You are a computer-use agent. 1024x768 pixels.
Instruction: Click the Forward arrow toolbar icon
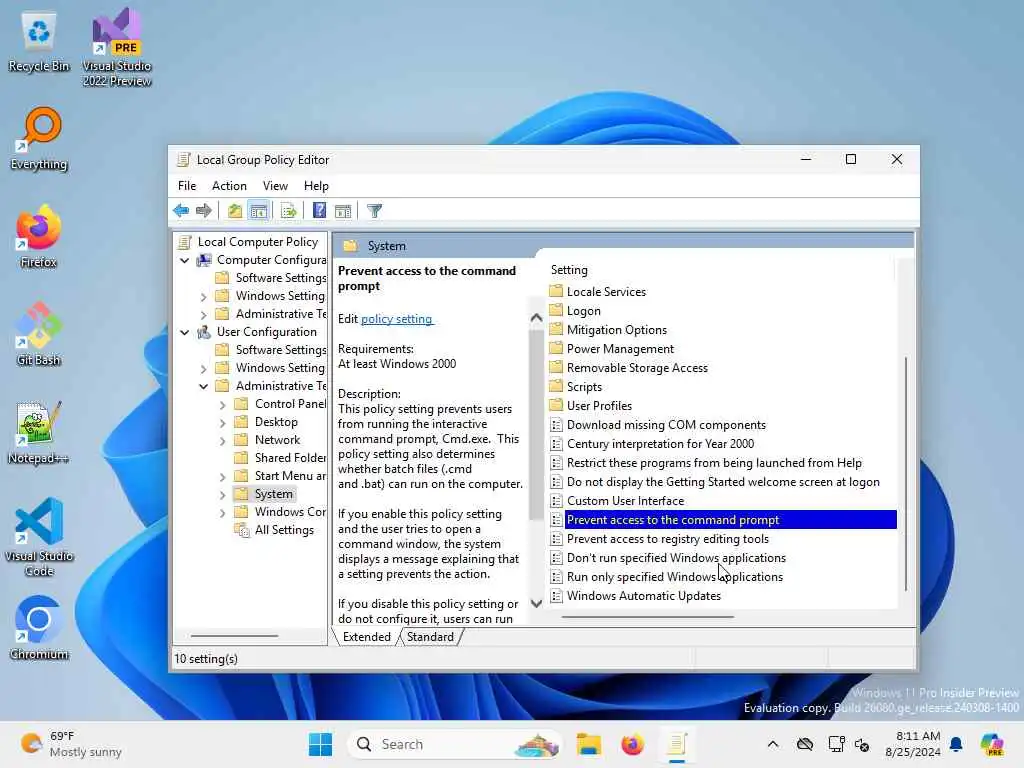click(x=204, y=211)
